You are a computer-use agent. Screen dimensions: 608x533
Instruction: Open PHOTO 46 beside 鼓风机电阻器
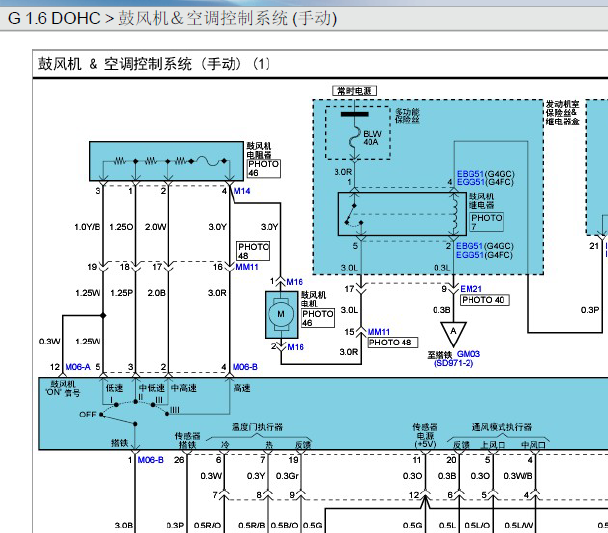[x=264, y=169]
